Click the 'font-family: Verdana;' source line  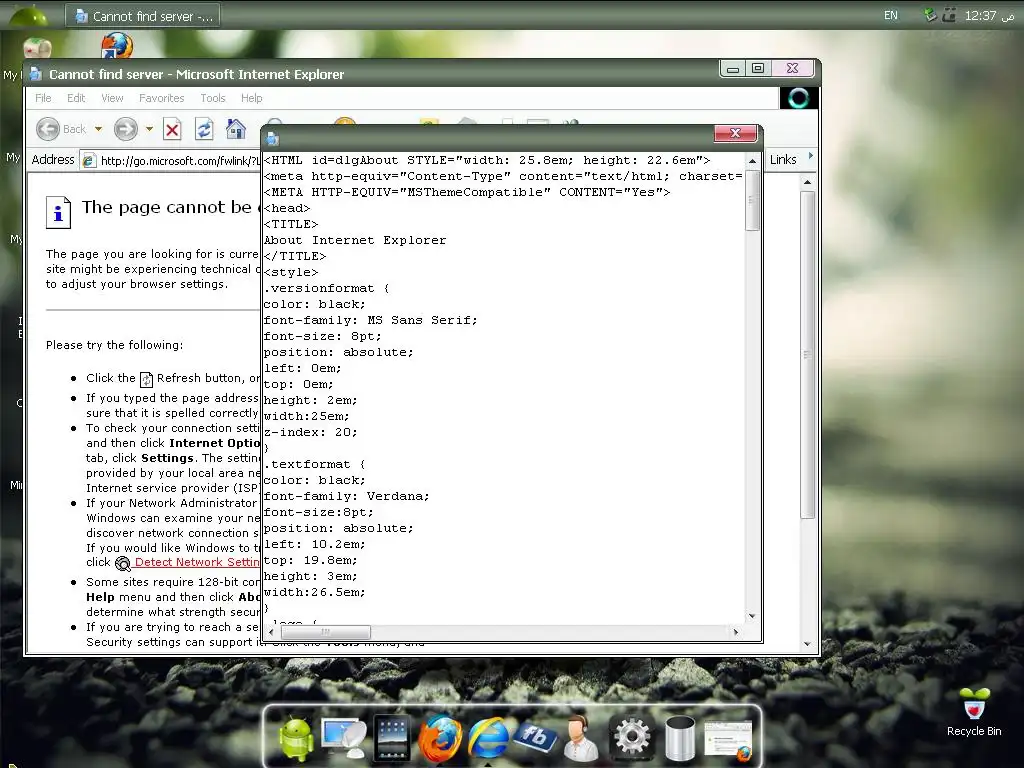347,496
